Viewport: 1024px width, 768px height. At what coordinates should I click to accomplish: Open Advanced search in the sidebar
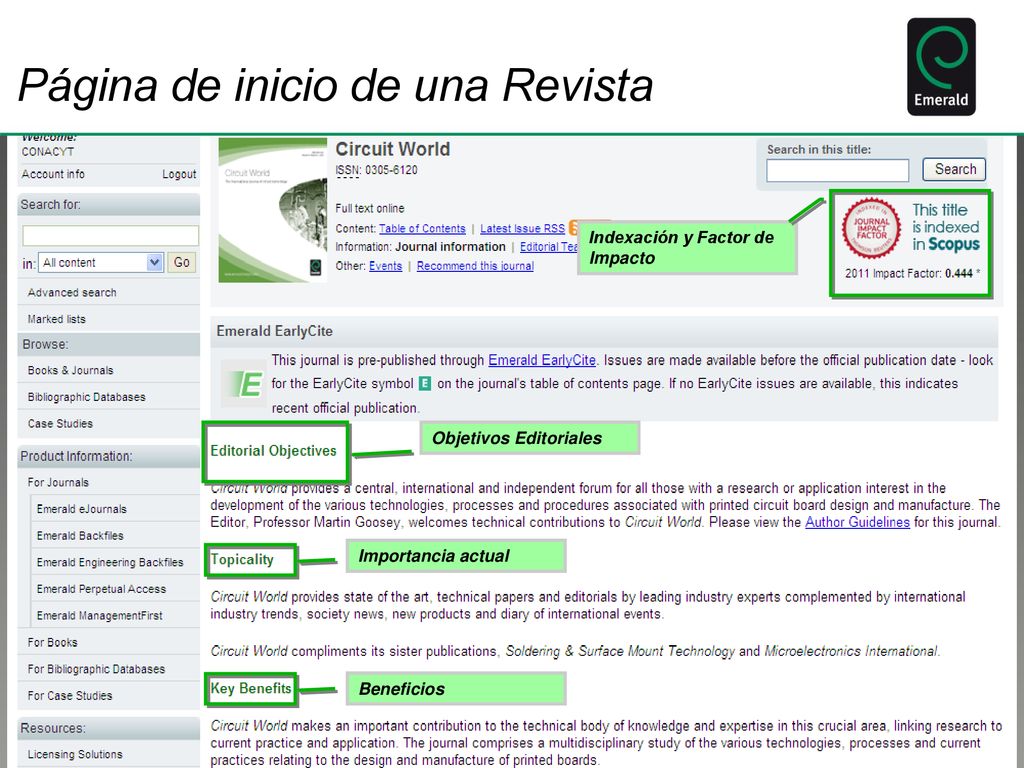tap(72, 293)
